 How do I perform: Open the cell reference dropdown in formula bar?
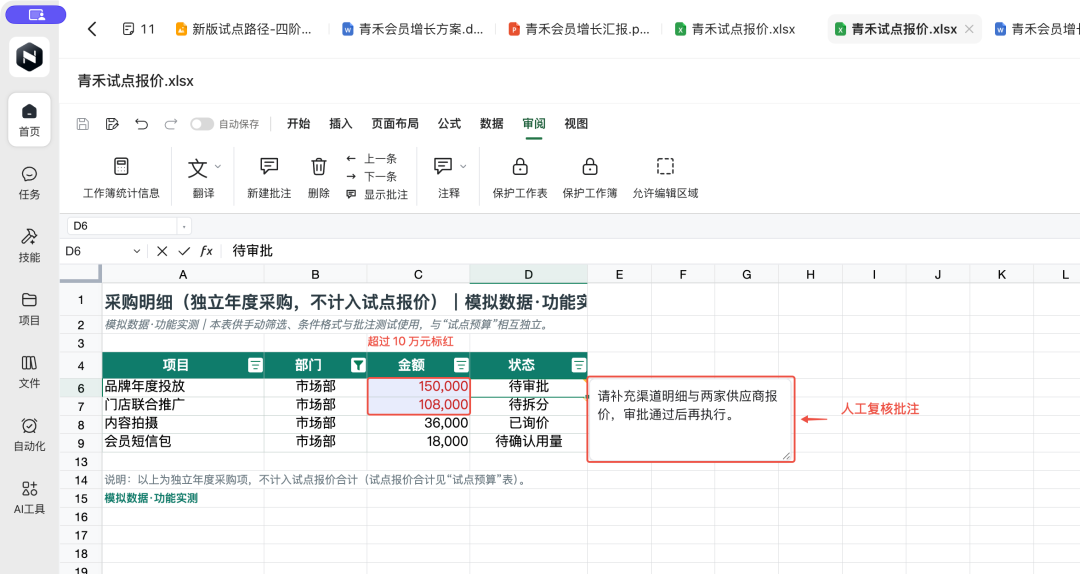[x=136, y=252]
